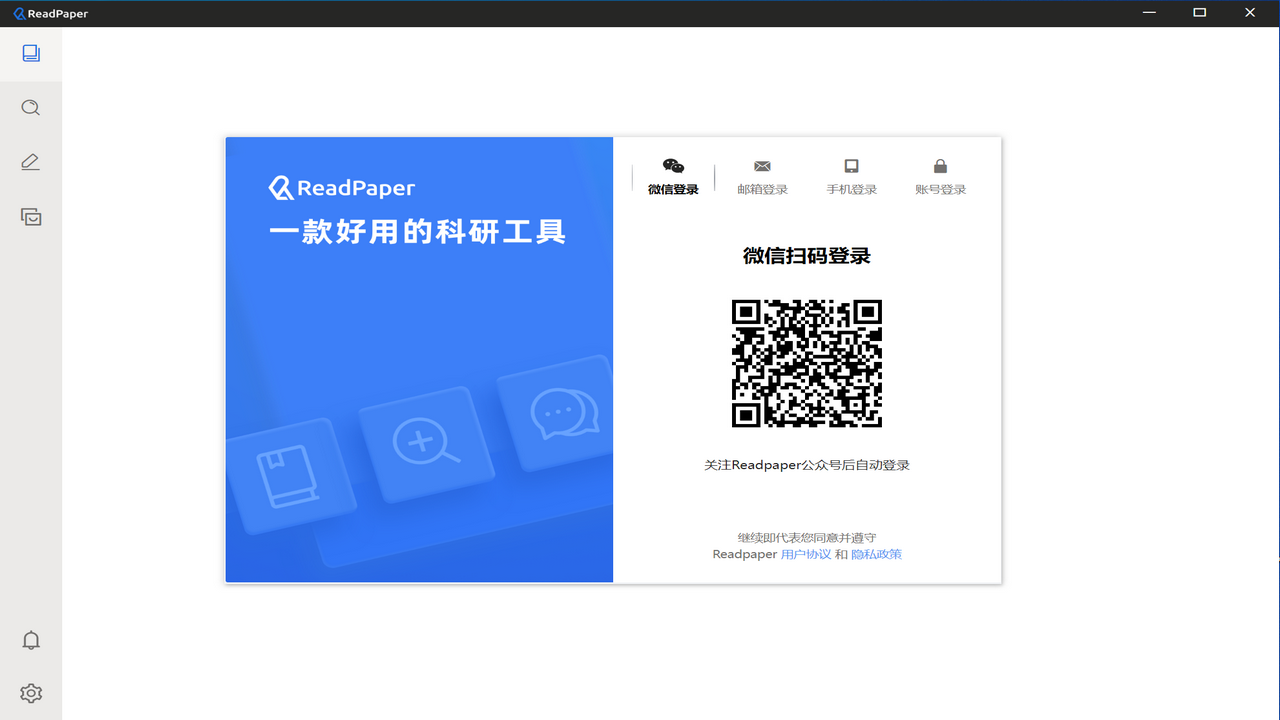The height and width of the screenshot is (720, 1280).
Task: Open the 用户协议 link
Action: [805, 554]
